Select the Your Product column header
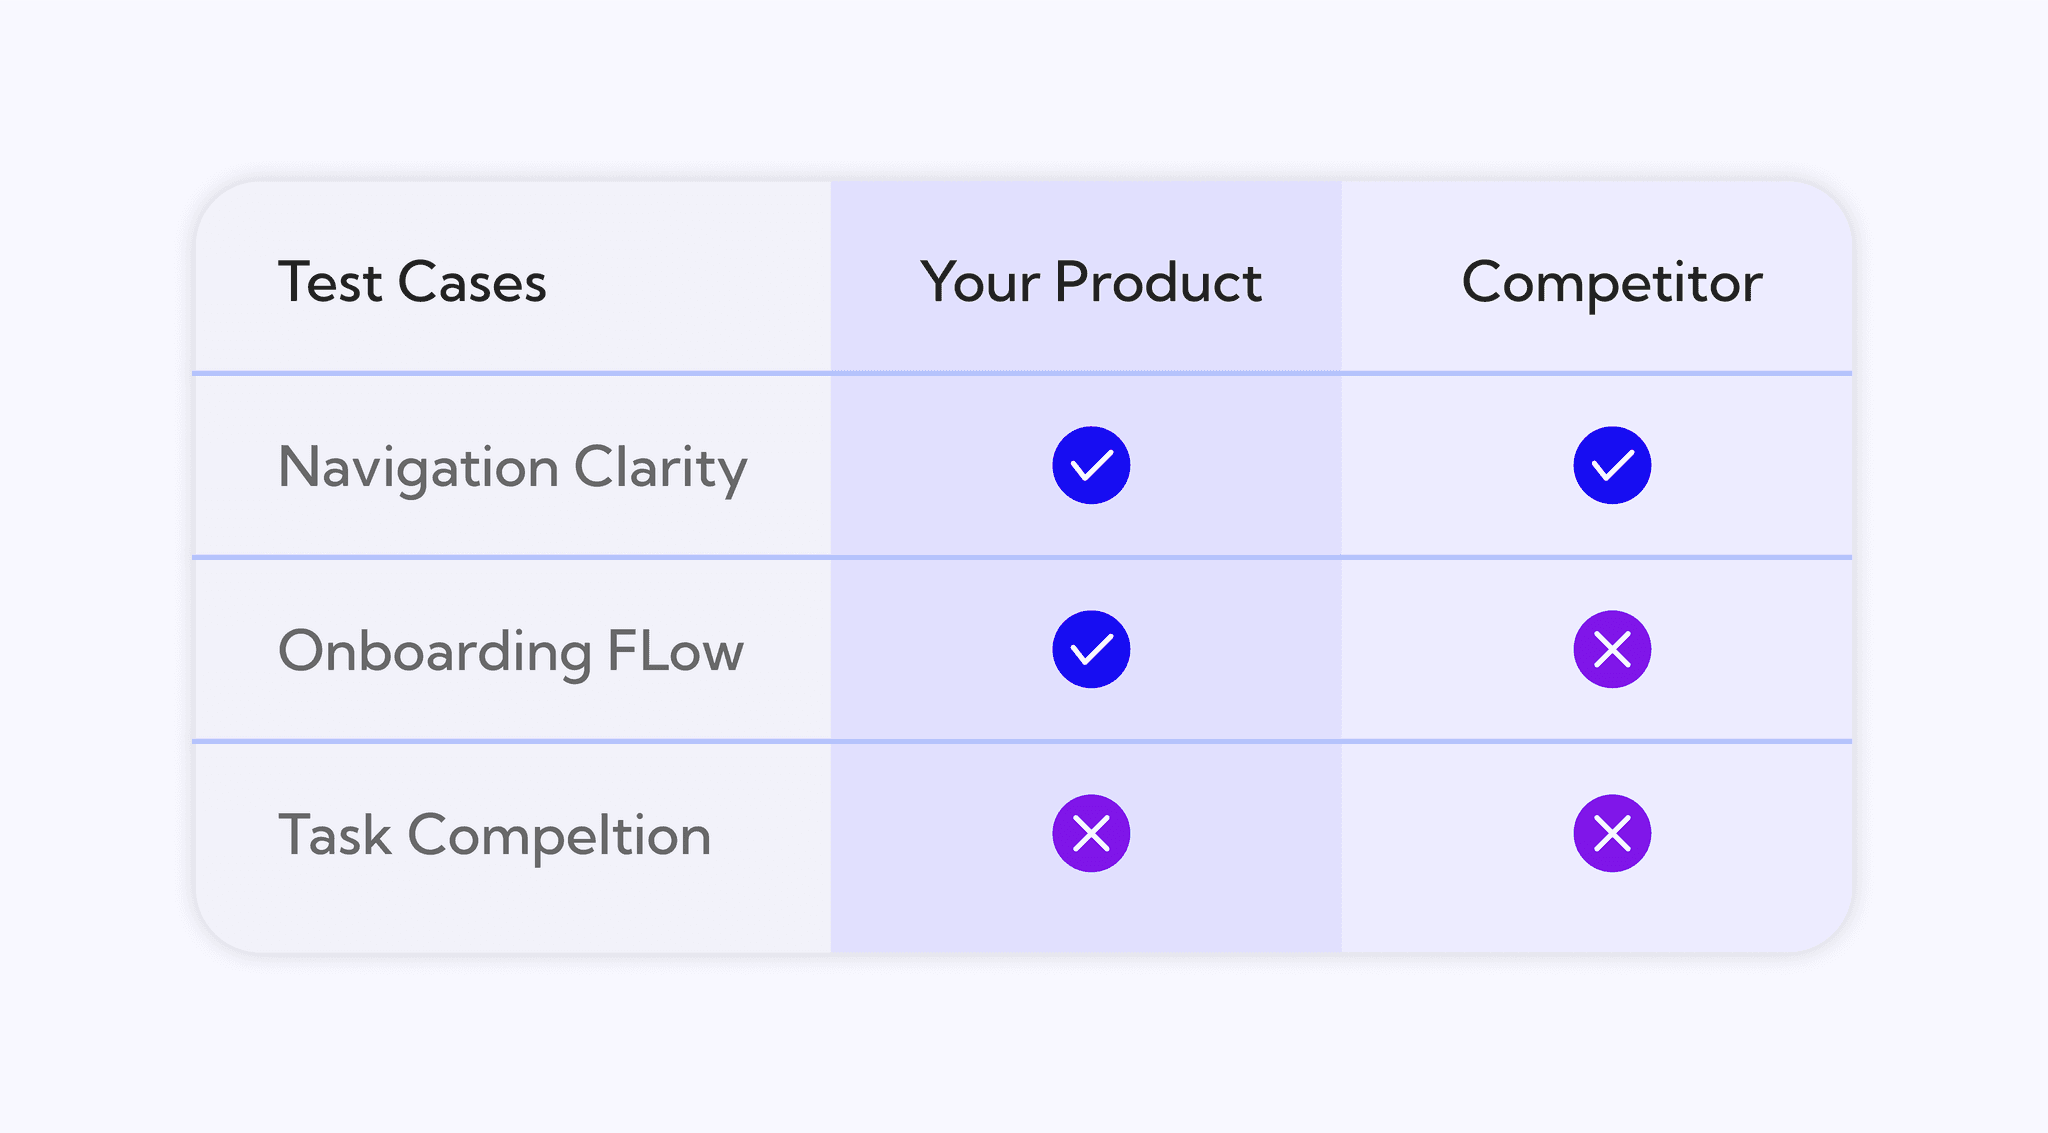This screenshot has height=1133, width=2048. pos(1090,282)
